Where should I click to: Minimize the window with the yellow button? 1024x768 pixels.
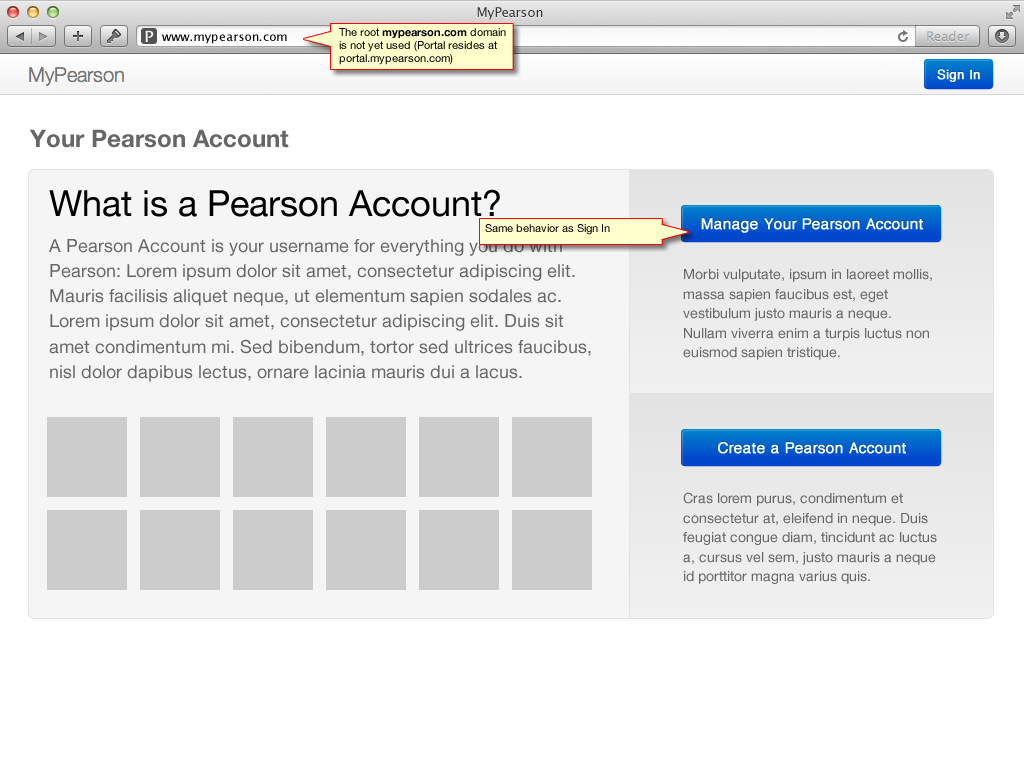(x=33, y=12)
